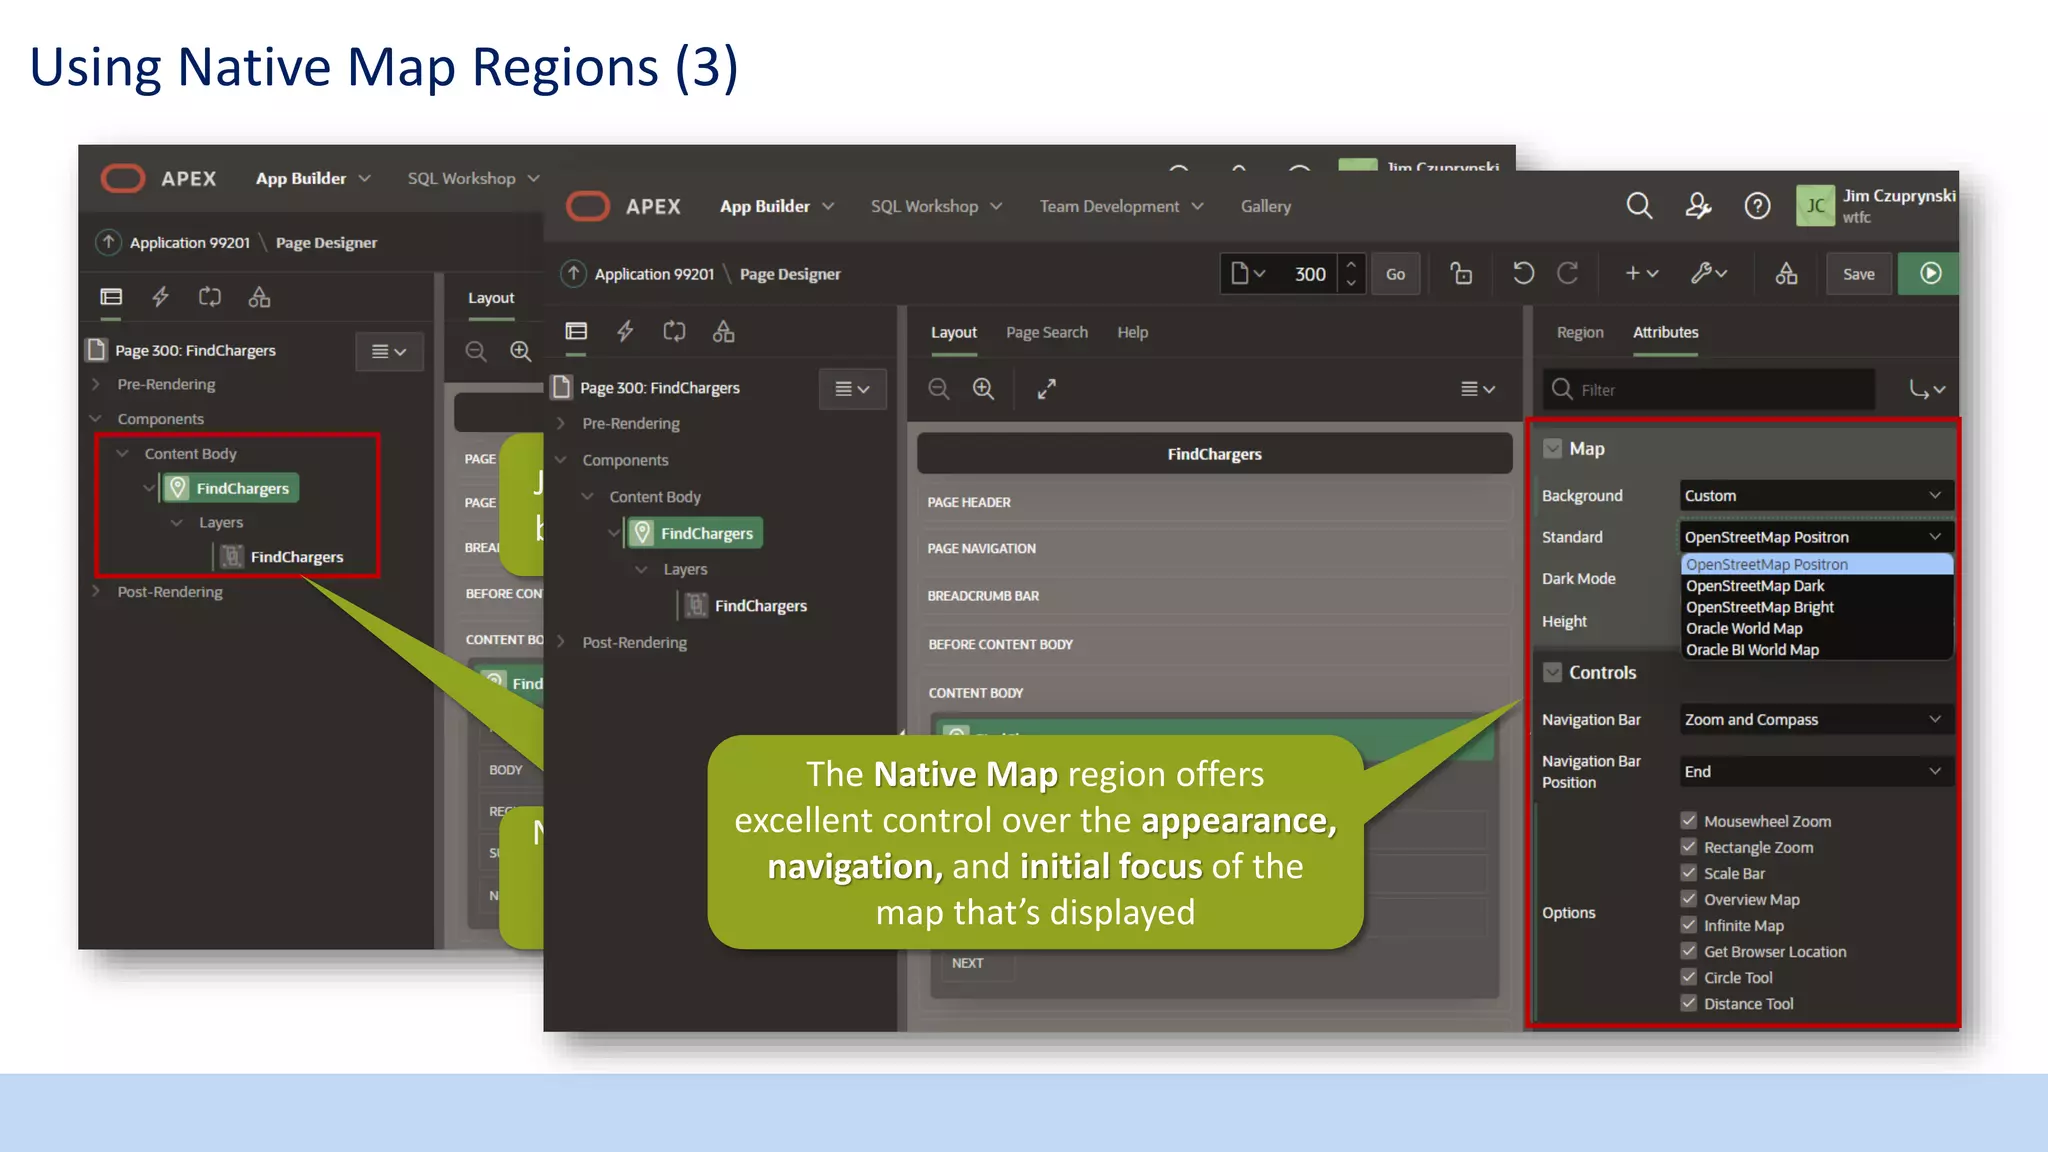Image resolution: width=2048 pixels, height=1152 pixels.
Task: Open Team Development menu
Action: 1121,206
